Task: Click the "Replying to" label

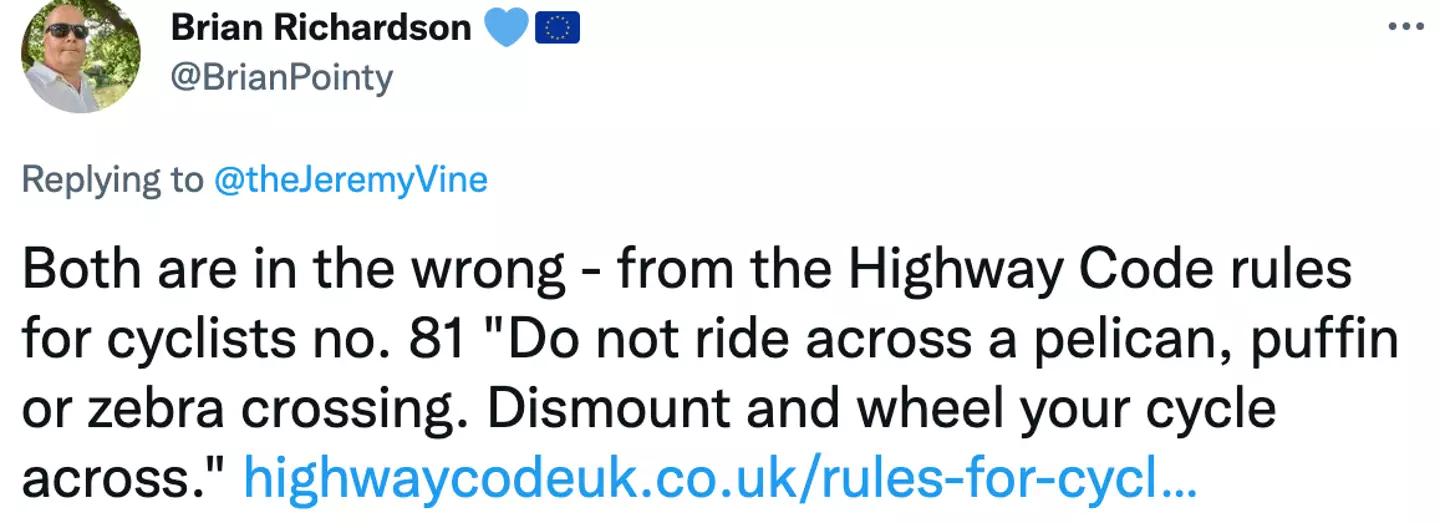Action: point(111,180)
